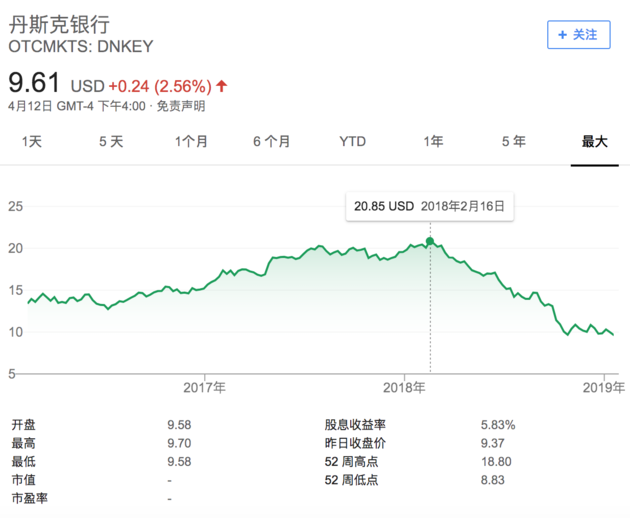Viewport: 630px width, 518px height.
Task: Click the 丹斯克银行 title heading
Action: pyautogui.click(x=59, y=24)
